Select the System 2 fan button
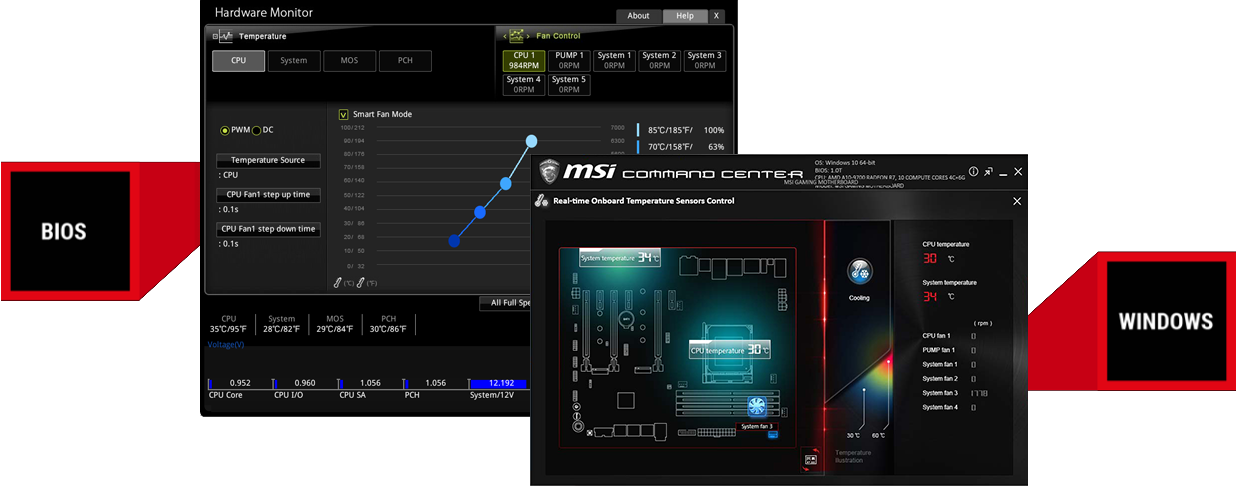 (659, 60)
